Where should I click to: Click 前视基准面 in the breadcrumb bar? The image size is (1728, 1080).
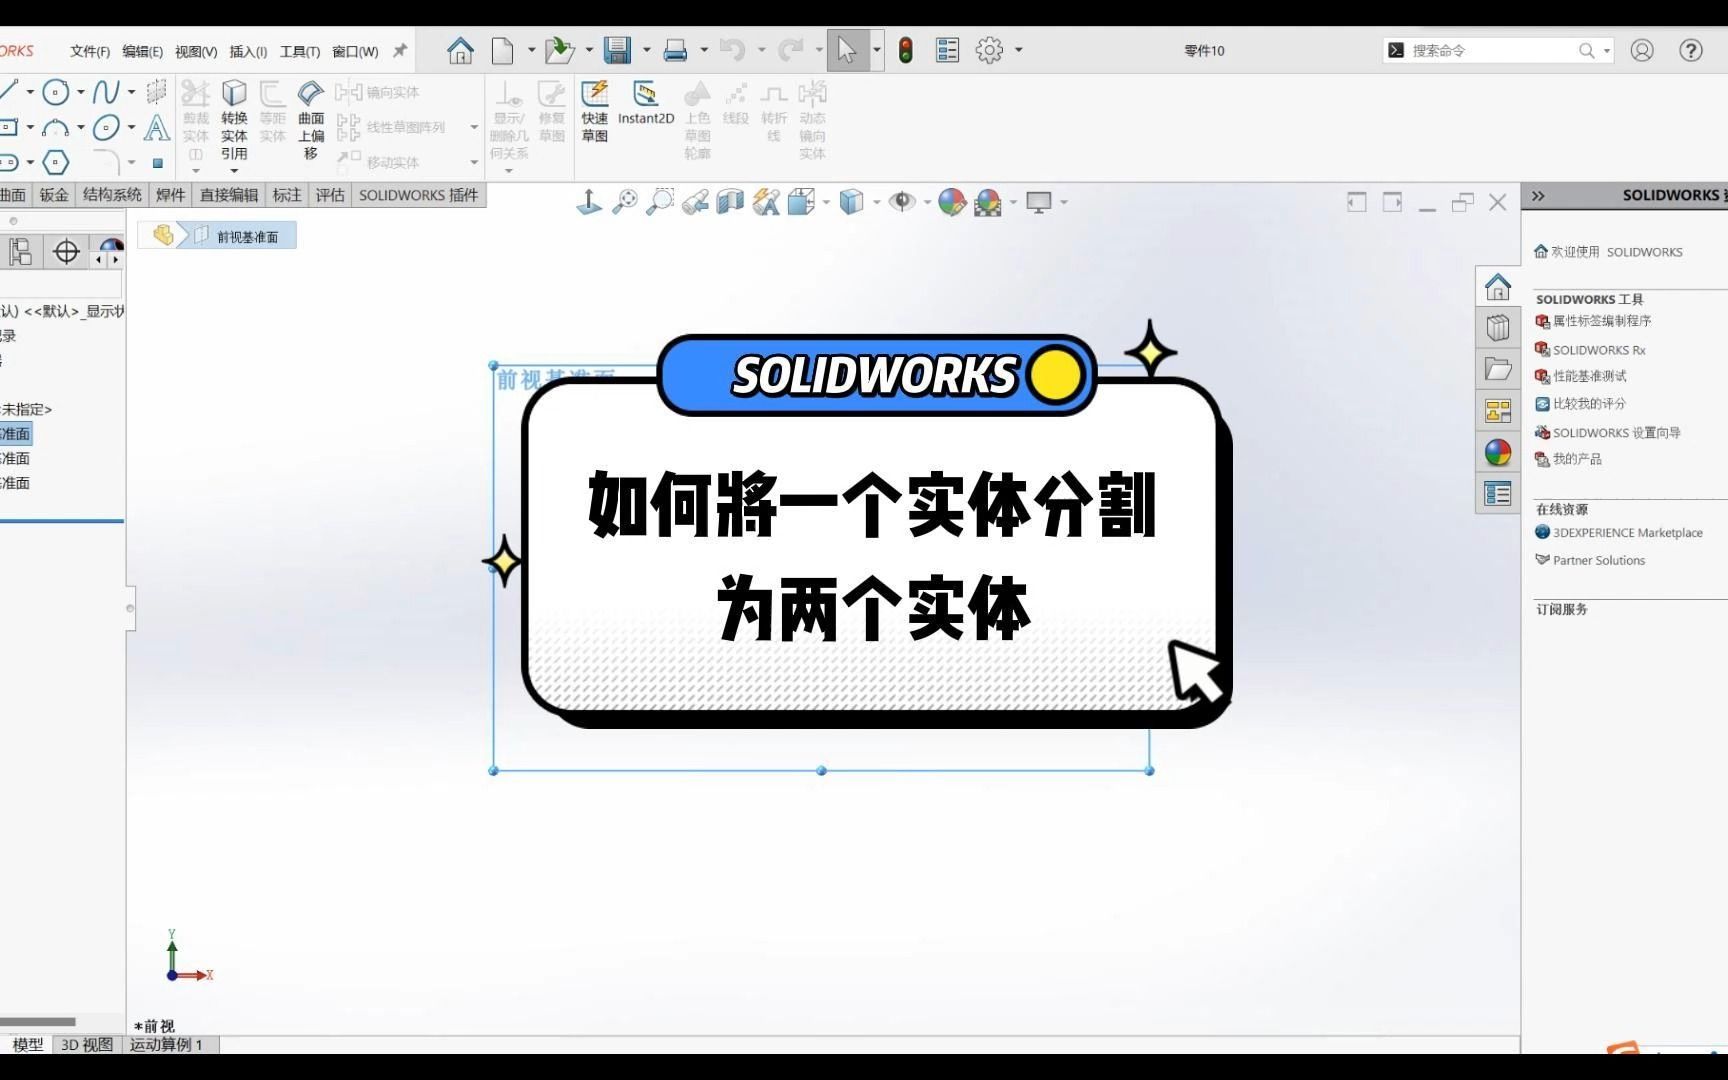247,237
